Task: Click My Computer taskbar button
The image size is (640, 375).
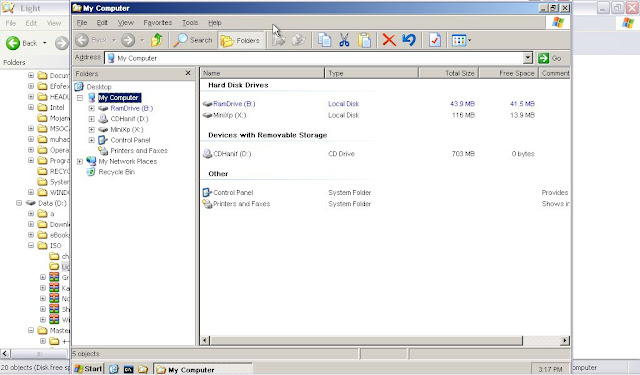Action: (x=203, y=369)
